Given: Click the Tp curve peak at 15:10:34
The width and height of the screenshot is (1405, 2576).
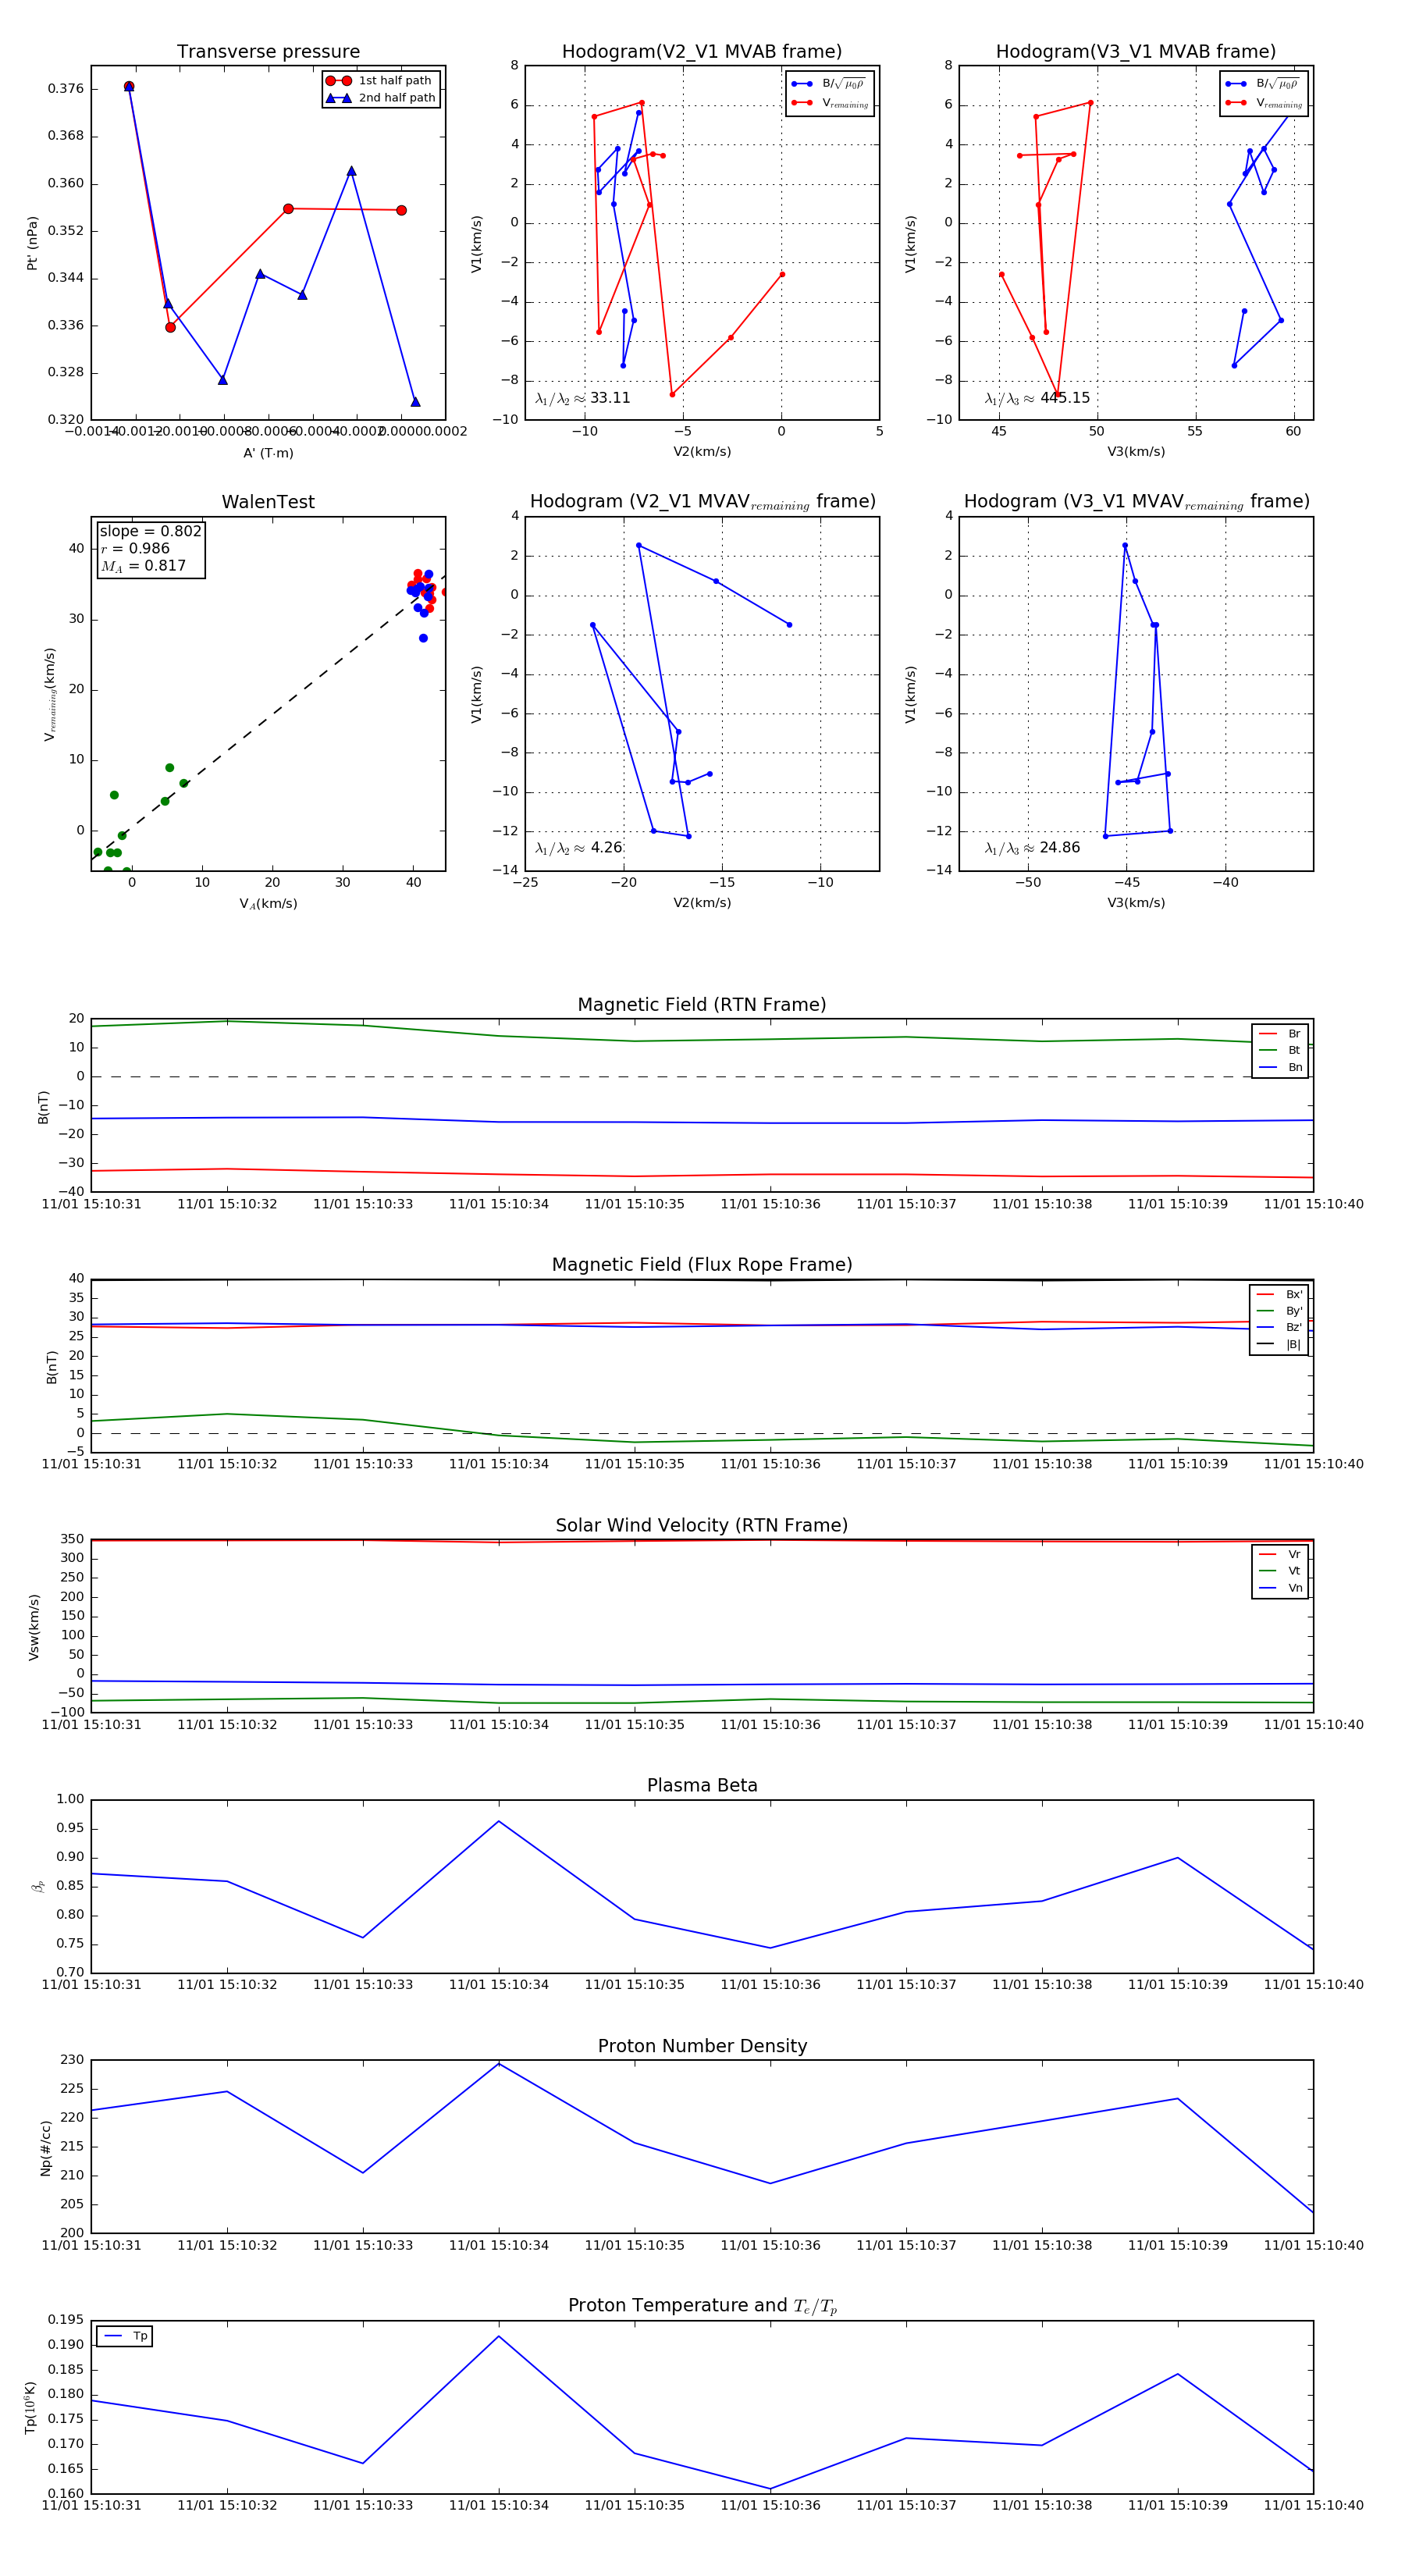Looking at the screenshot, I should coord(499,2336).
